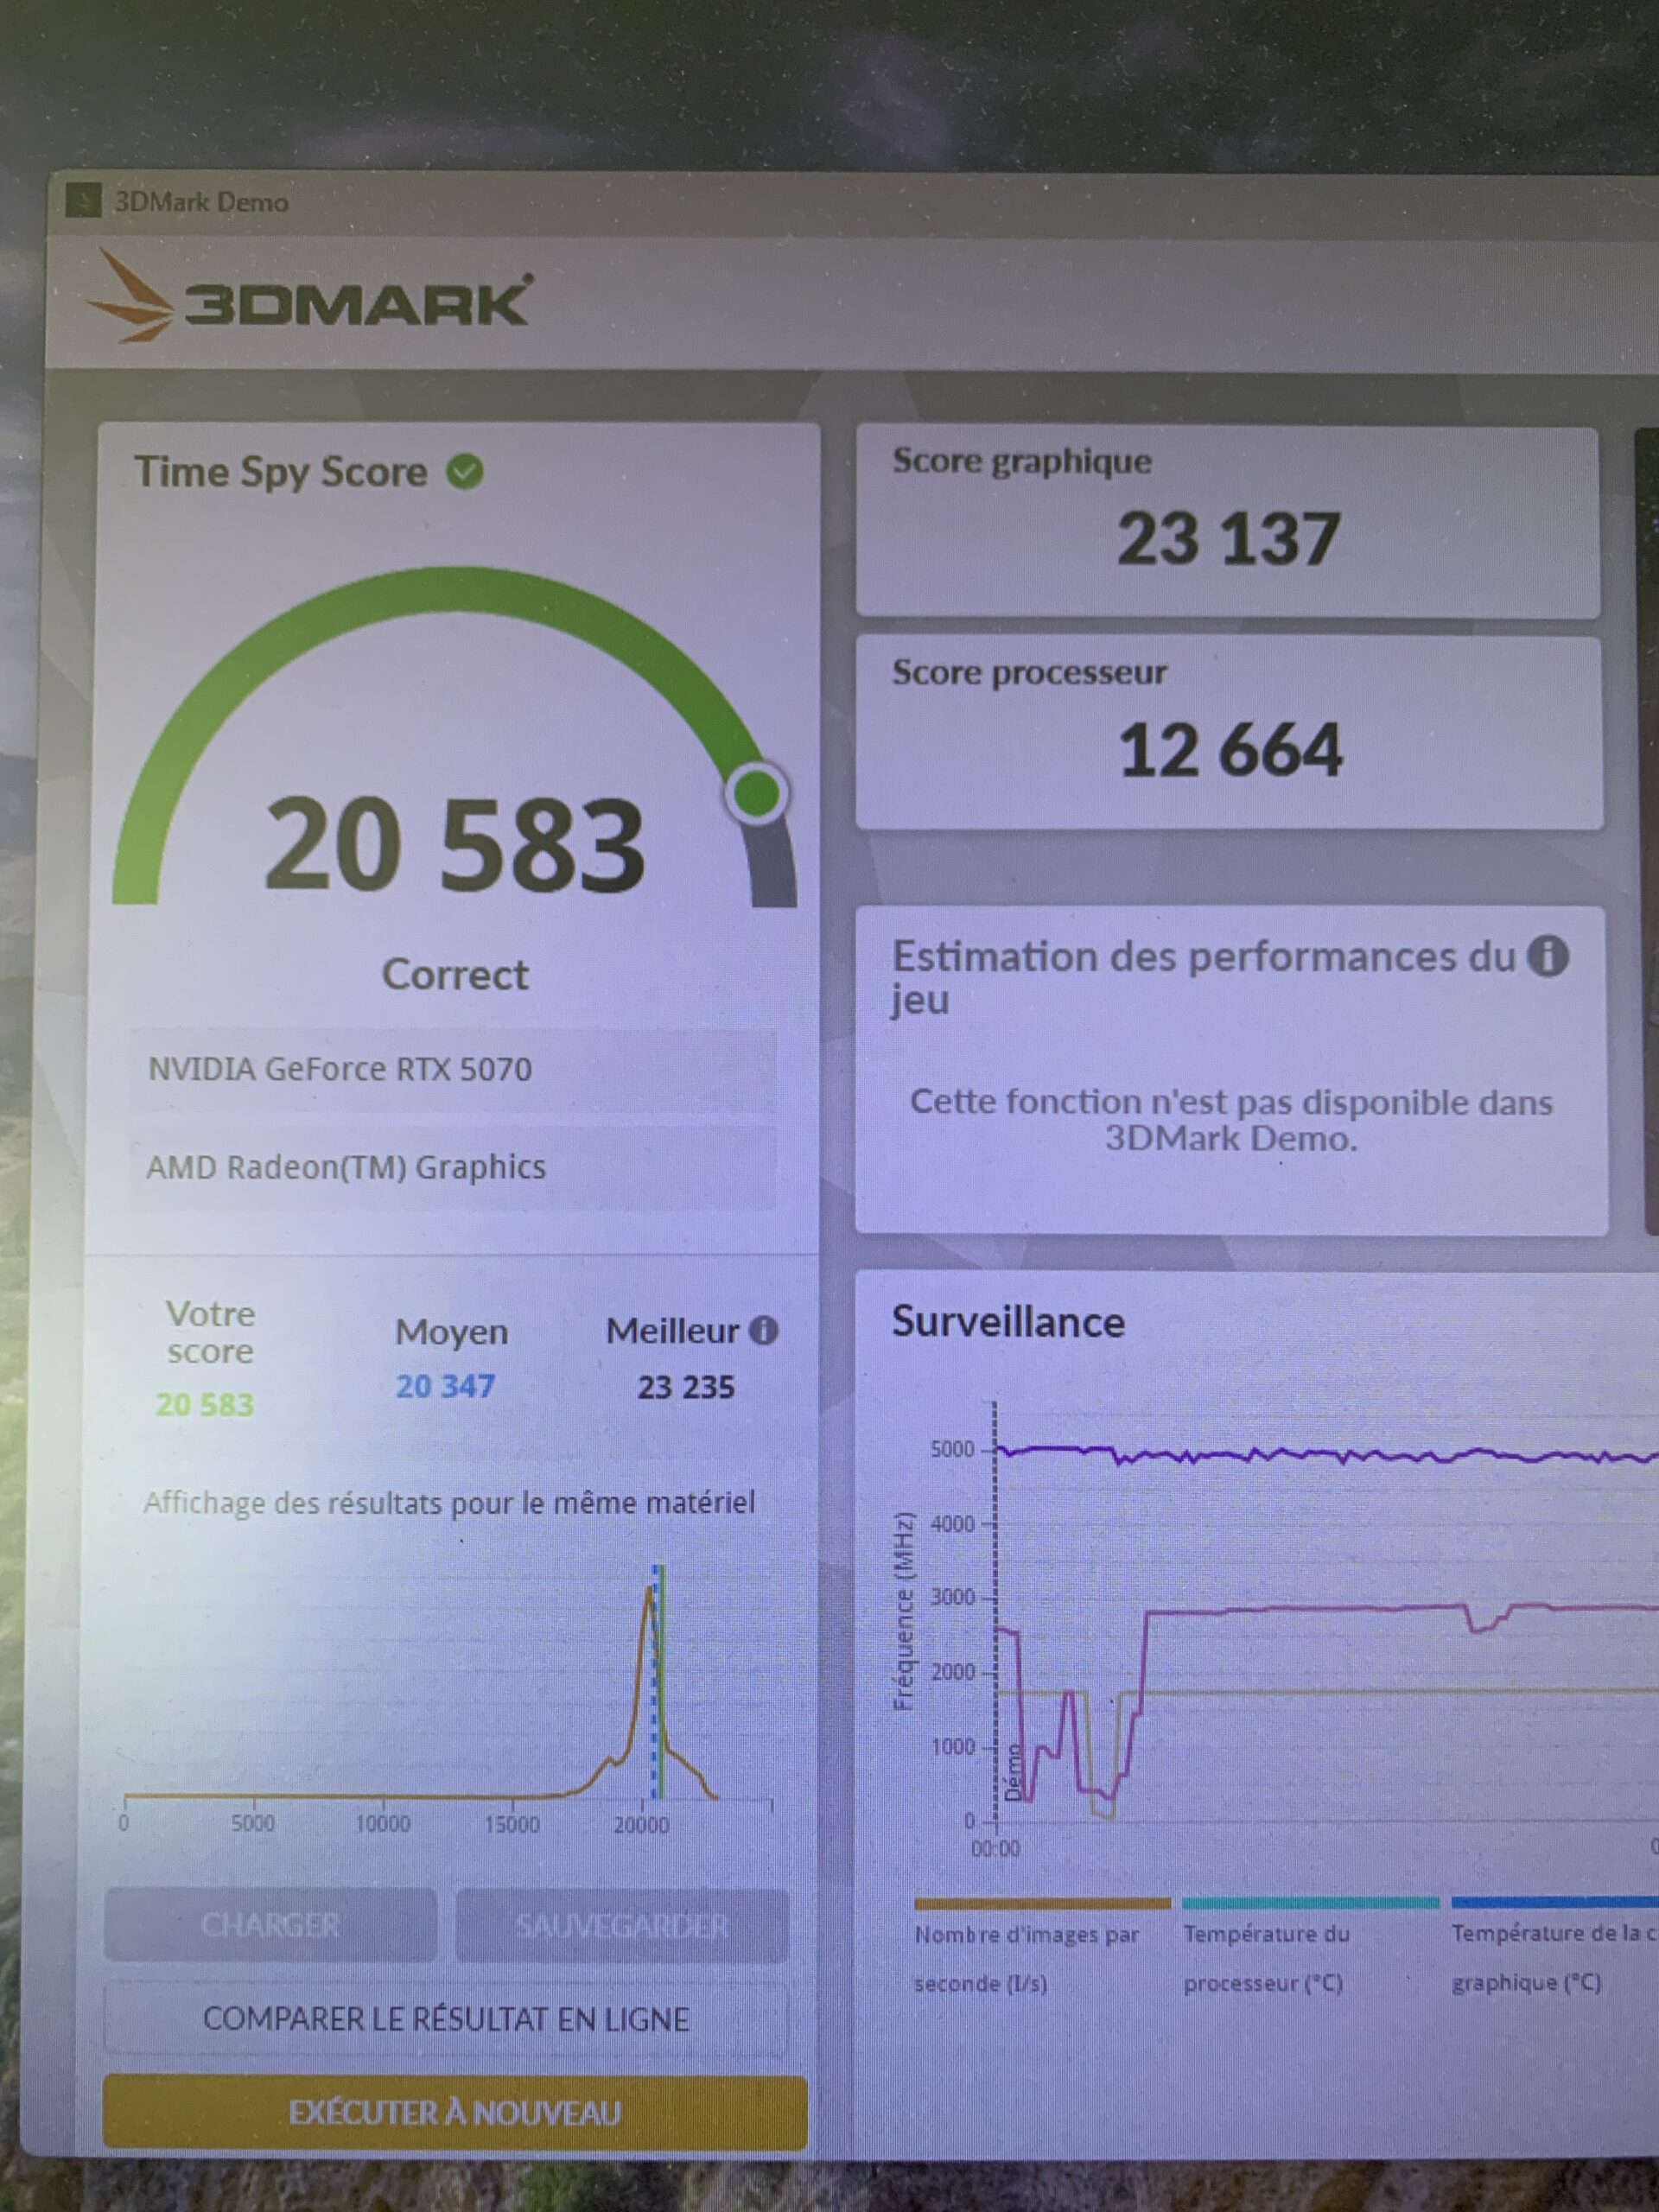The height and width of the screenshot is (2212, 1659).
Task: Click the Surveillance heading
Action: tap(1008, 1322)
